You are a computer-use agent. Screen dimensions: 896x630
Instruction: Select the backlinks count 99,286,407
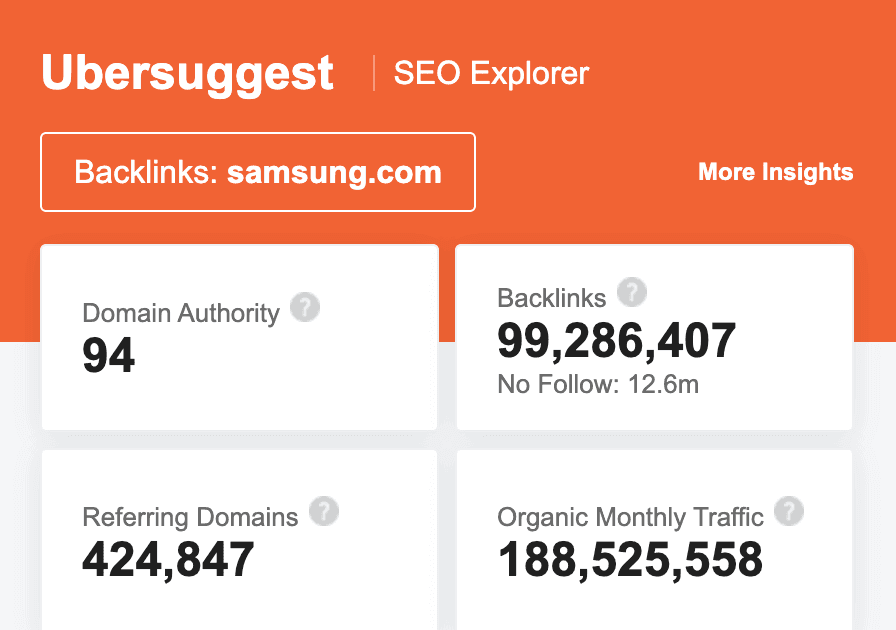coord(617,341)
